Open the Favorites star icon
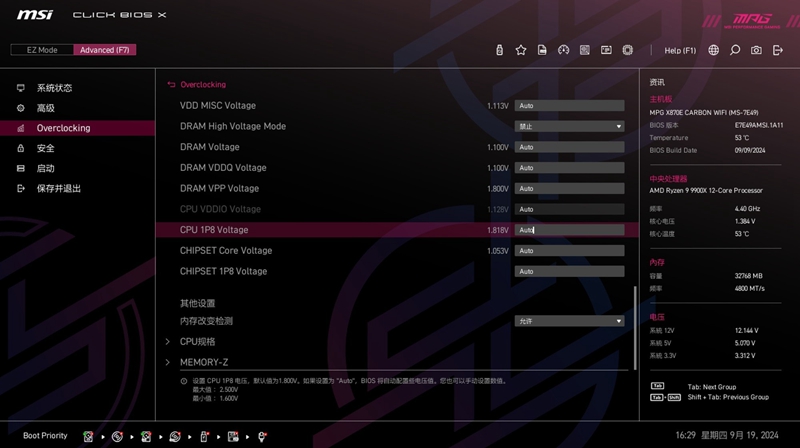 521,50
